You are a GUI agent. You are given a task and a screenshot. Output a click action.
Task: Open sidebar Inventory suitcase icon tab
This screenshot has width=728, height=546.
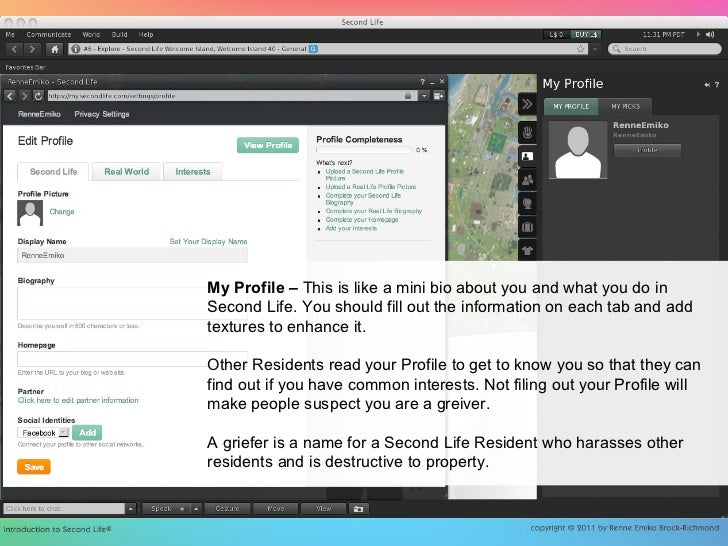coord(527,227)
